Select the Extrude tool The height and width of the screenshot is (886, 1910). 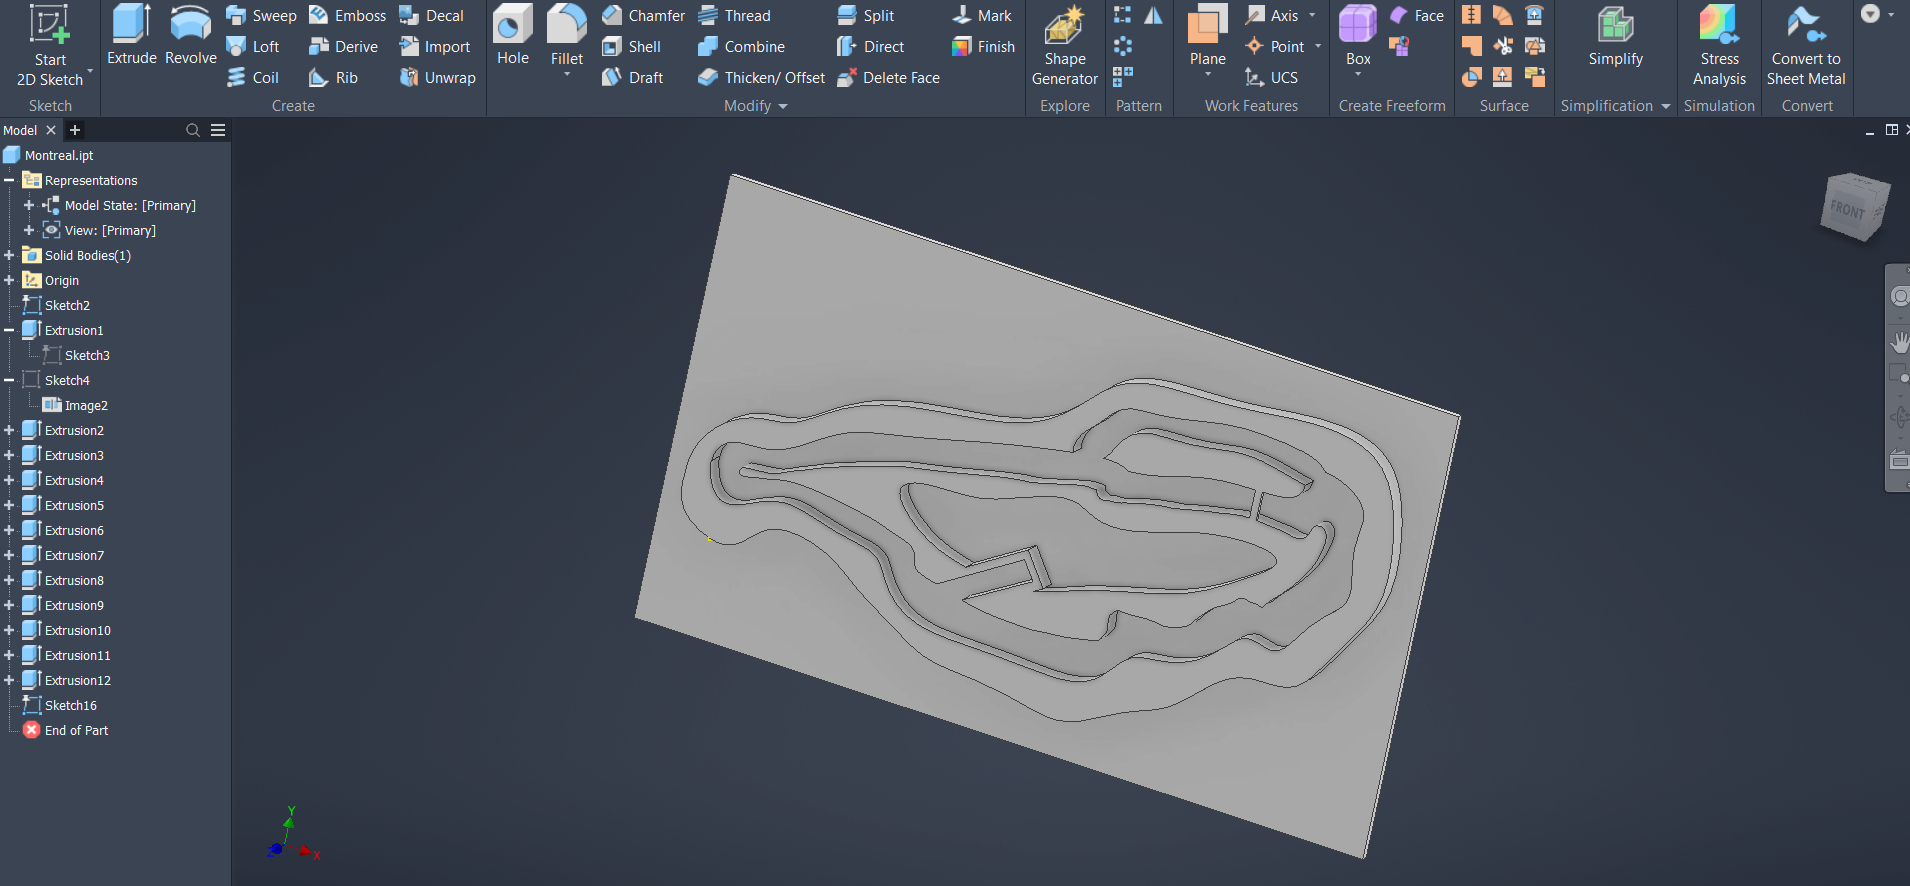pos(132,36)
